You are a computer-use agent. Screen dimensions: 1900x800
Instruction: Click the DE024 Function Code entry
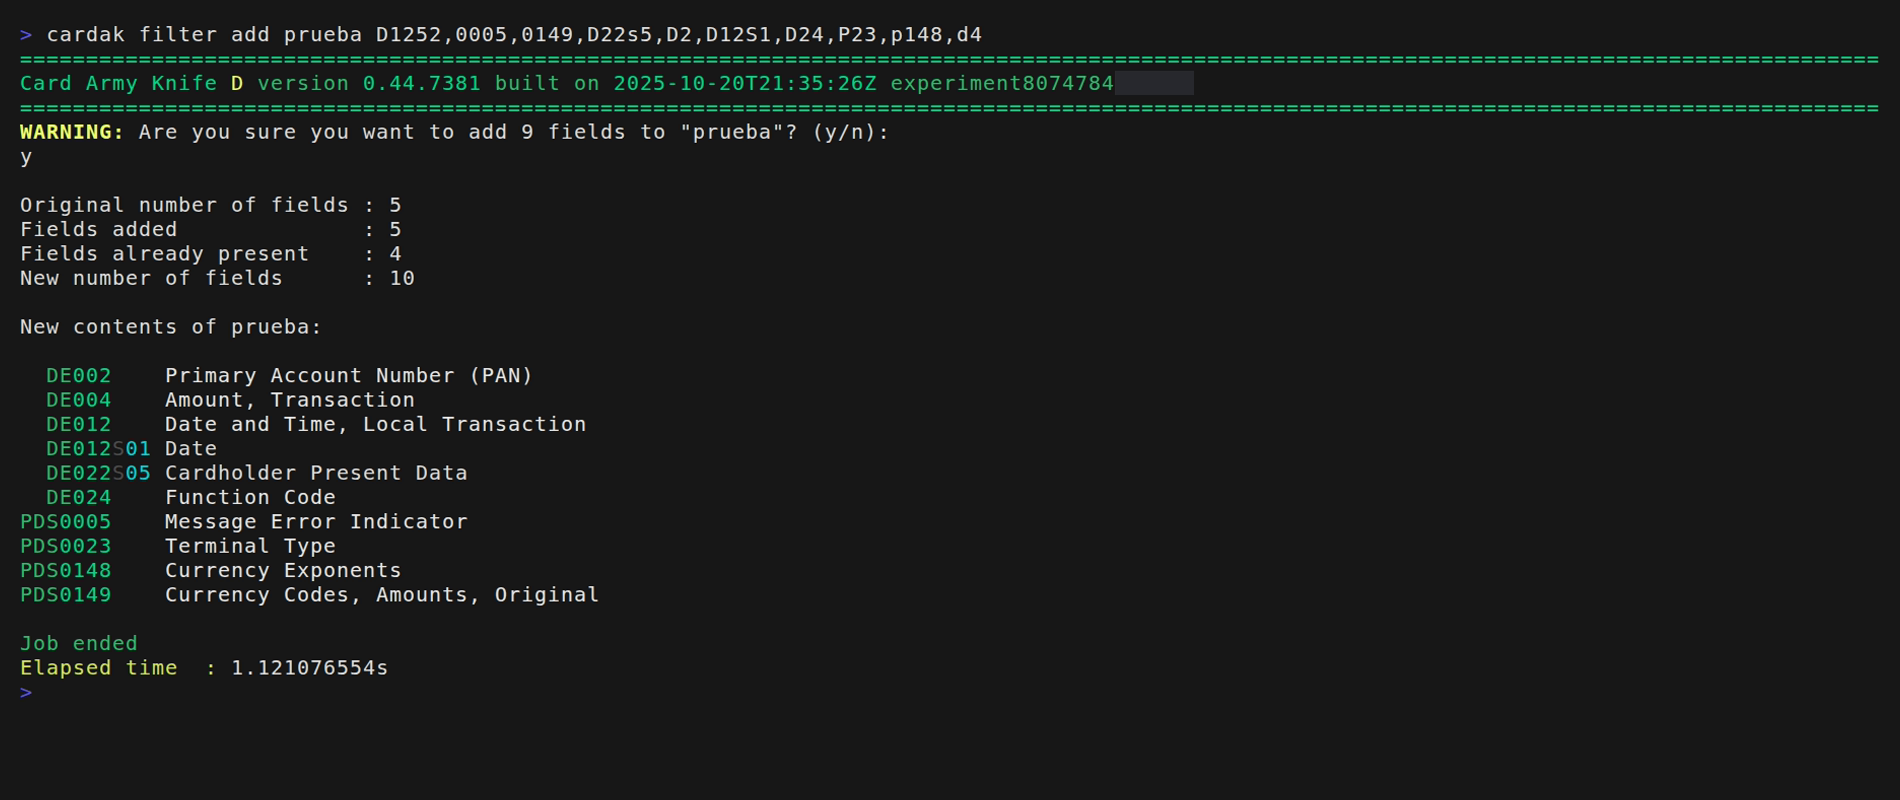pyautogui.click(x=78, y=498)
